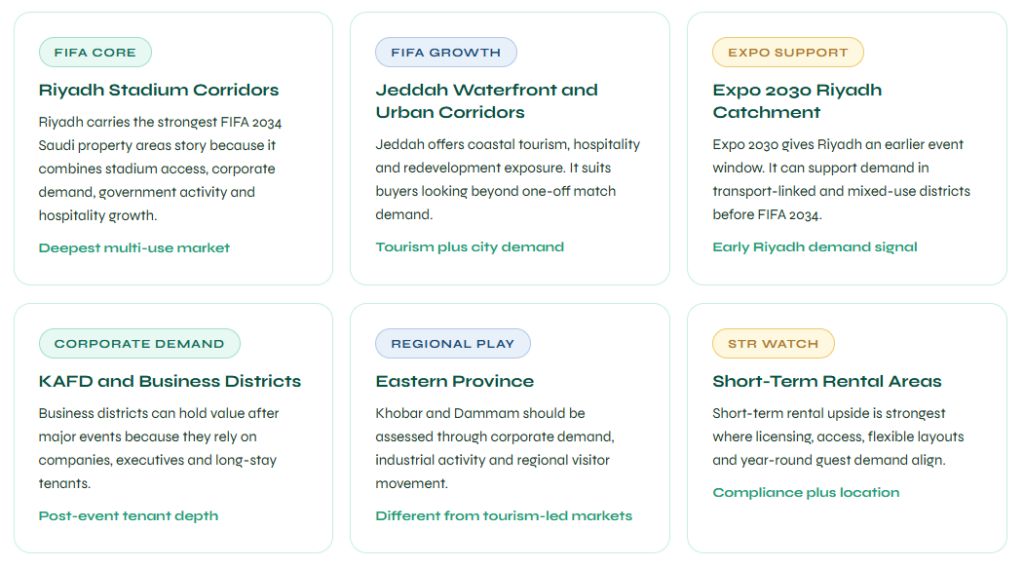Select the EXPO SUPPORT badge

pyautogui.click(x=788, y=52)
